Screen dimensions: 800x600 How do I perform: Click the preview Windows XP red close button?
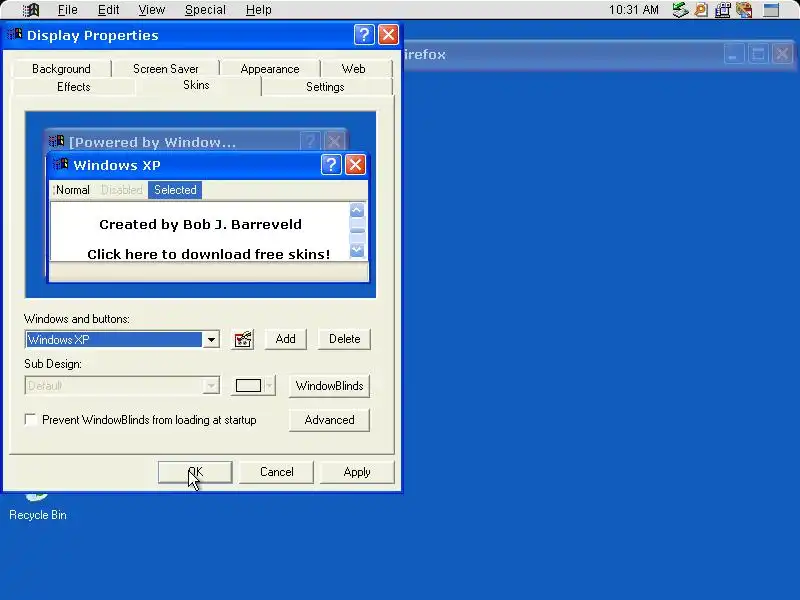click(356, 164)
